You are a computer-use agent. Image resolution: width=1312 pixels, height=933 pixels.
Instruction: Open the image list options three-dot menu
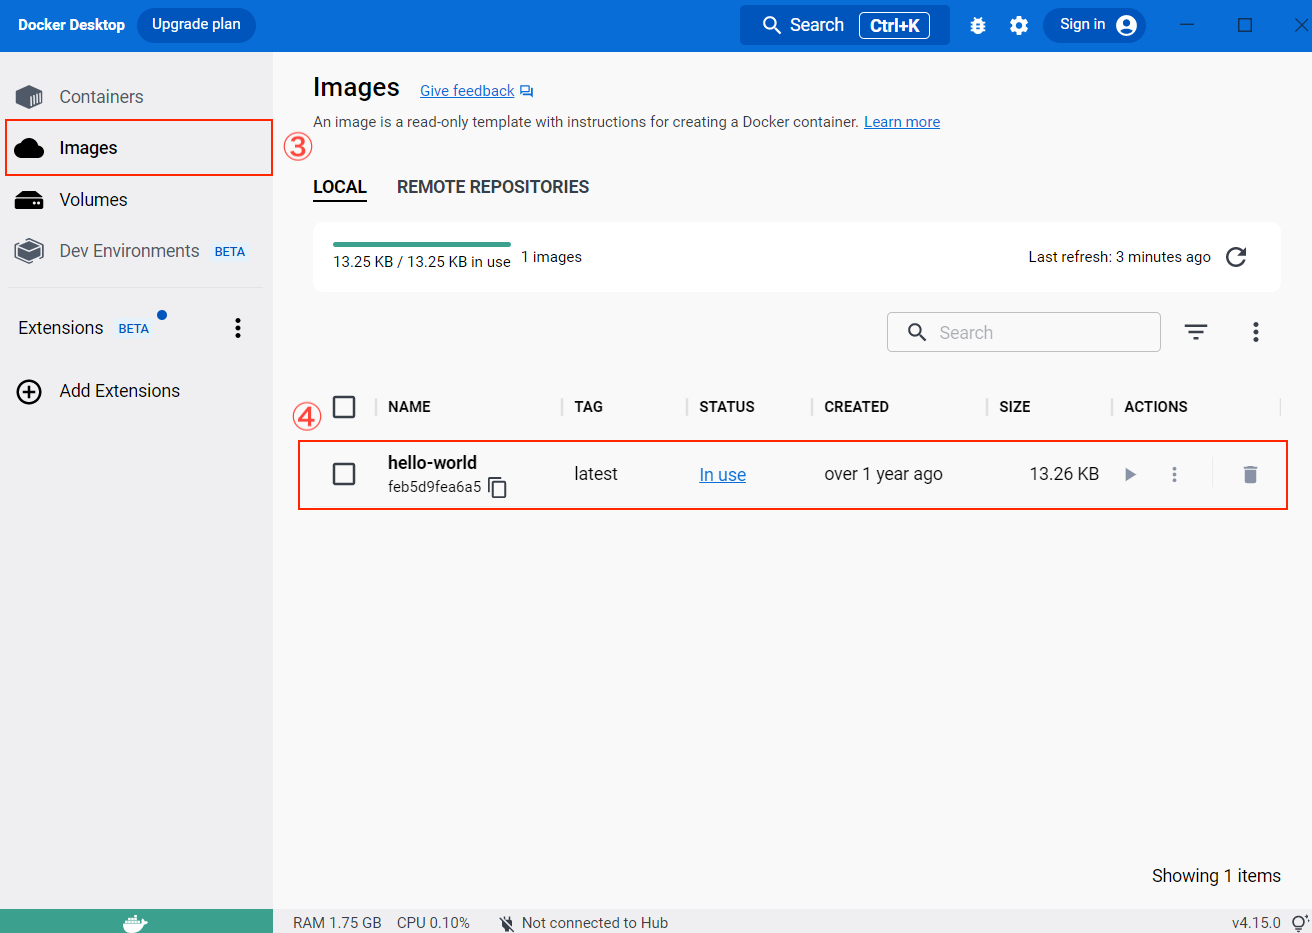click(1255, 332)
